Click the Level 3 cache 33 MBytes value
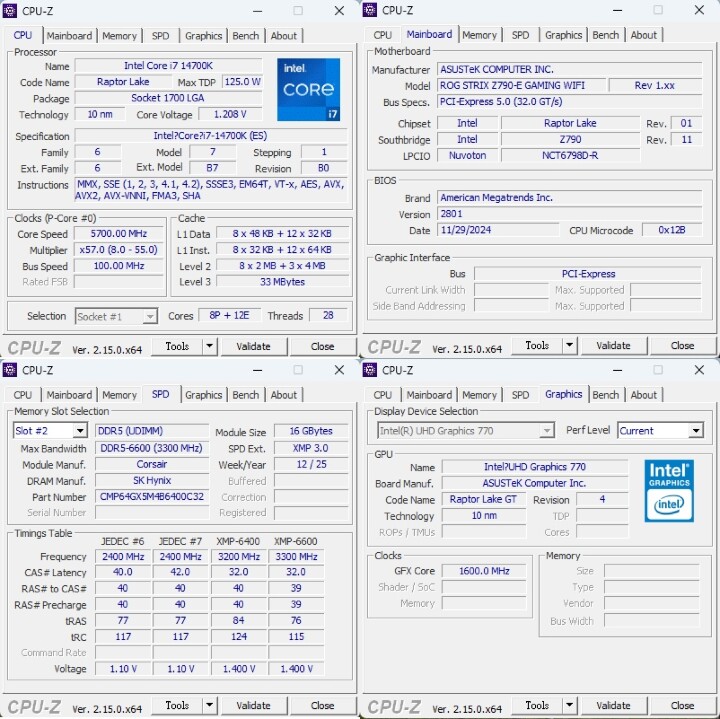 [282, 282]
